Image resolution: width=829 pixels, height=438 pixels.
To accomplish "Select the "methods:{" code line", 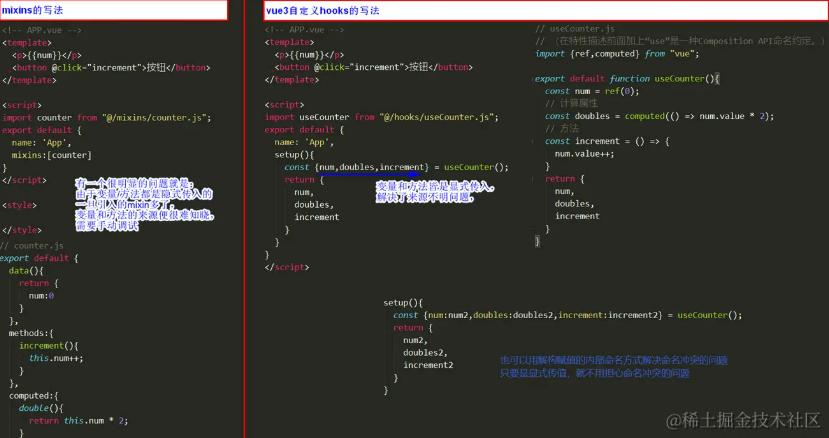I will pos(31,333).
